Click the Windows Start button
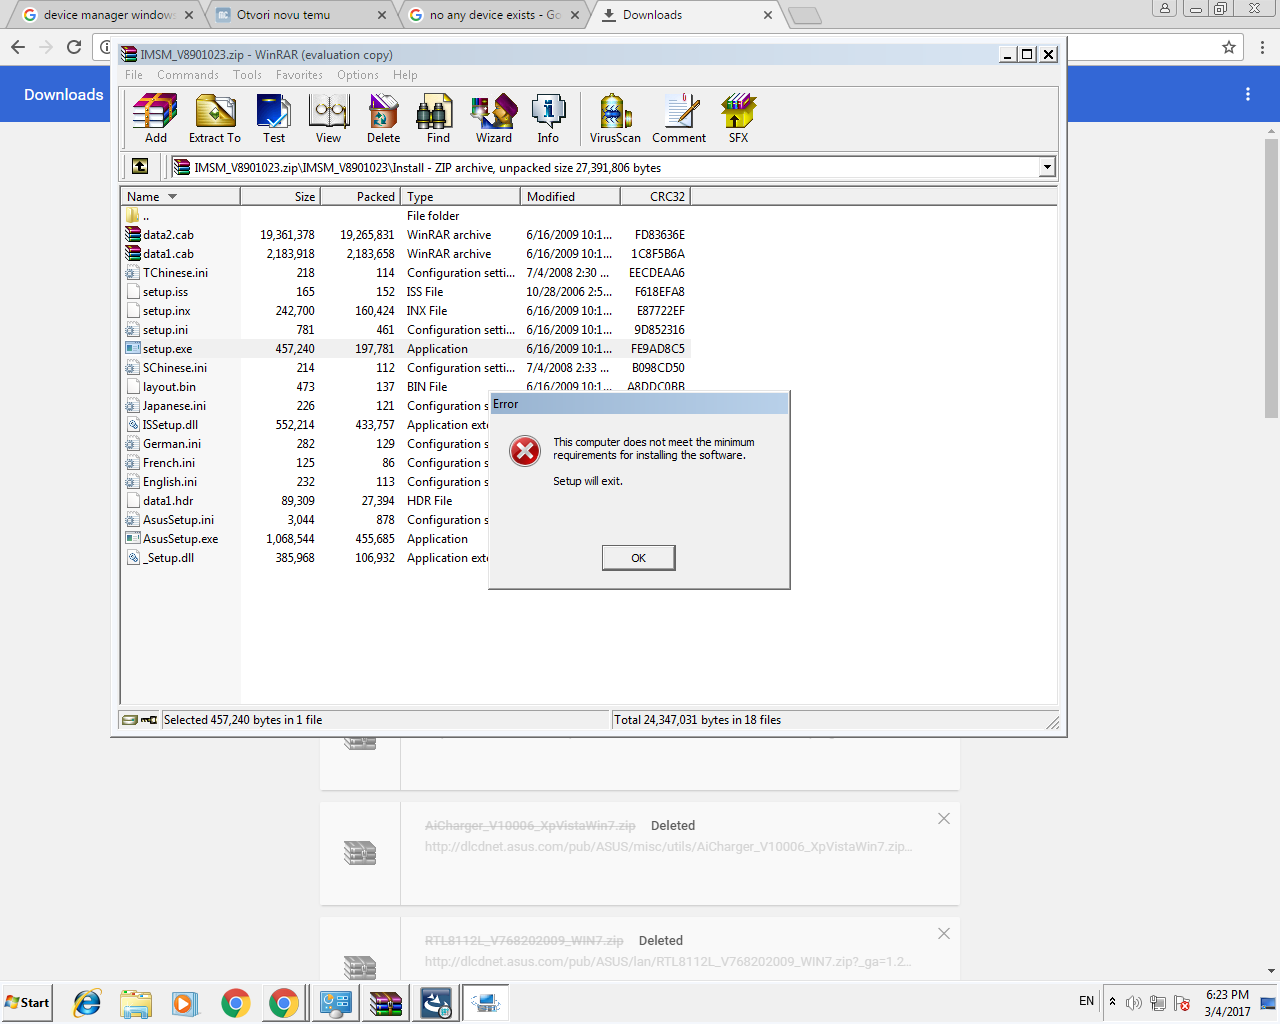 coord(27,1002)
